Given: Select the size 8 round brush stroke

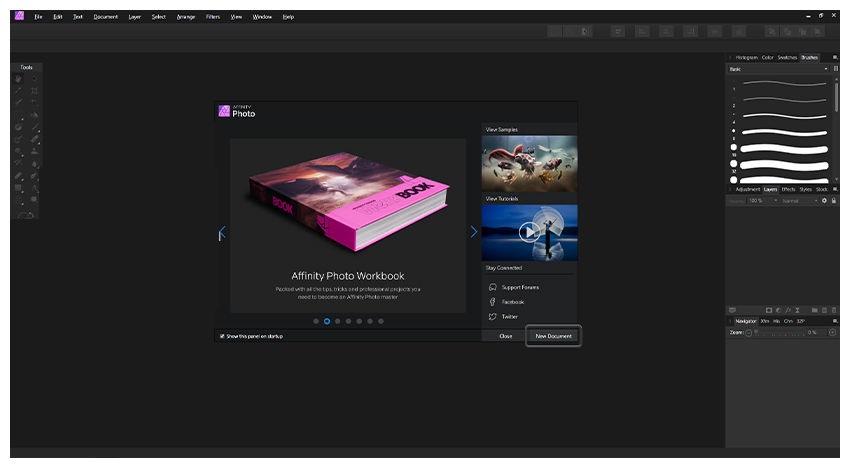Looking at the screenshot, I should tap(784, 132).
